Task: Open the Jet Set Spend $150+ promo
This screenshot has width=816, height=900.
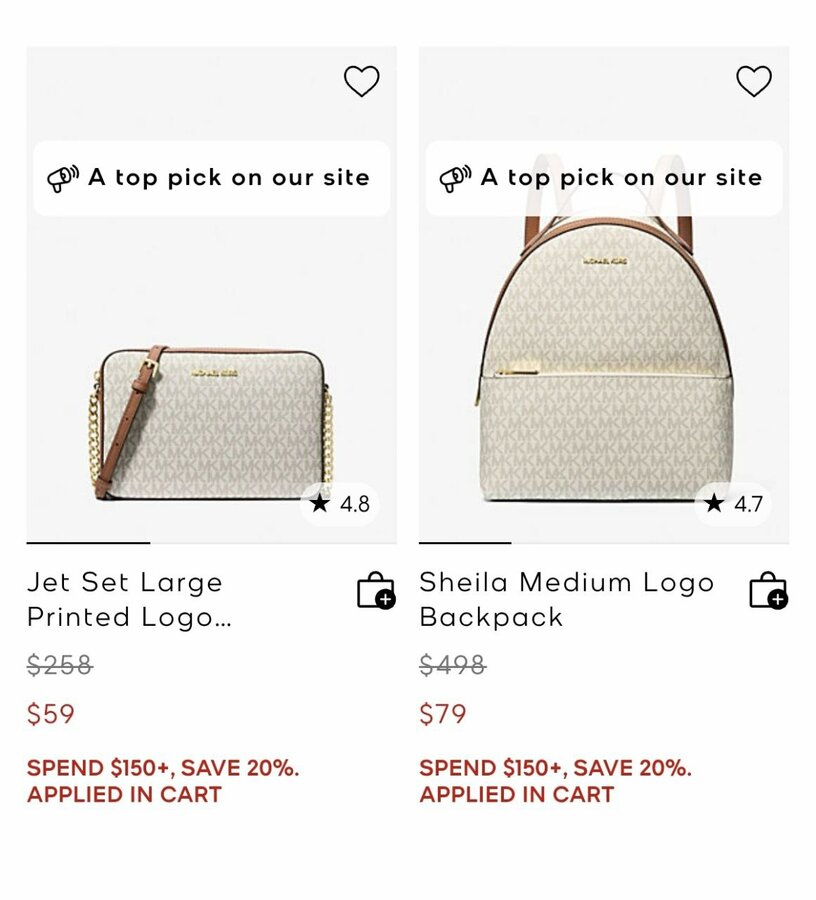Action: coord(163,781)
